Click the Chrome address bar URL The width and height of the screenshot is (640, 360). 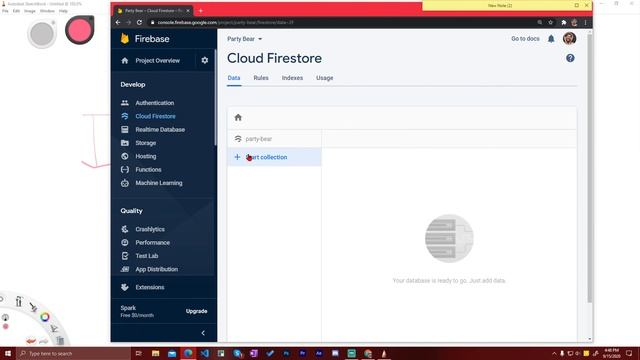(225, 22)
